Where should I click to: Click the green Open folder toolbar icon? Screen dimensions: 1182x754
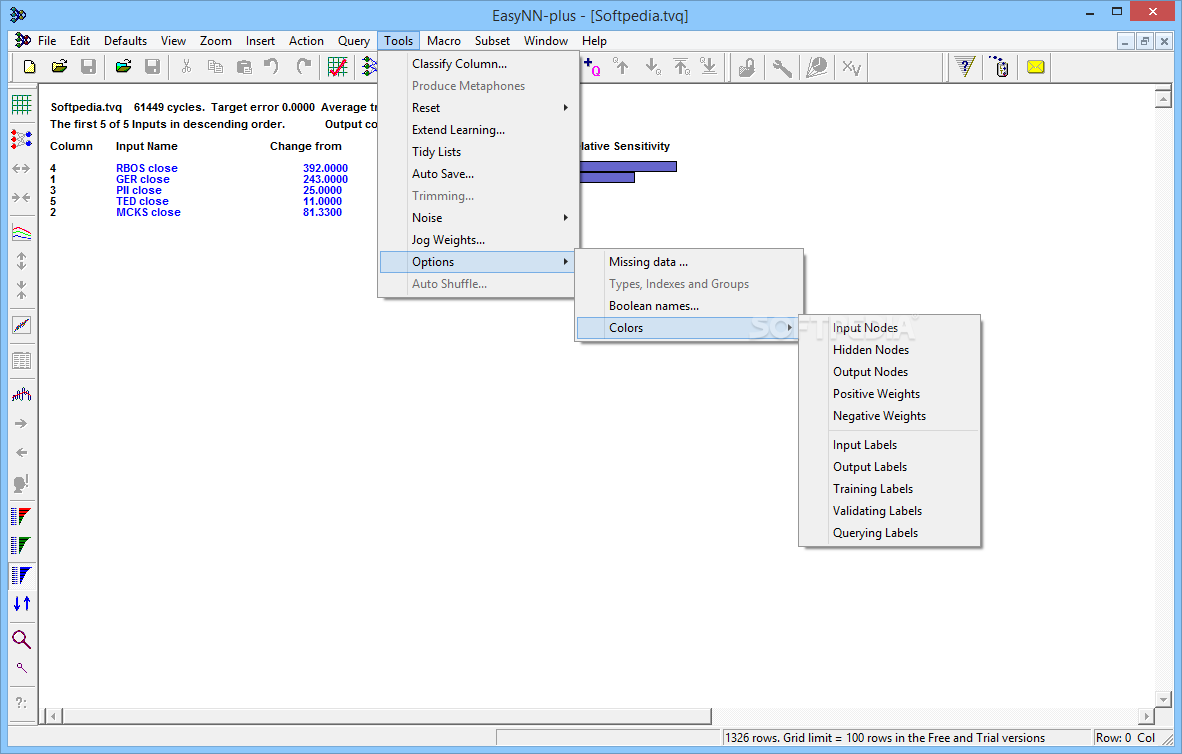124,67
